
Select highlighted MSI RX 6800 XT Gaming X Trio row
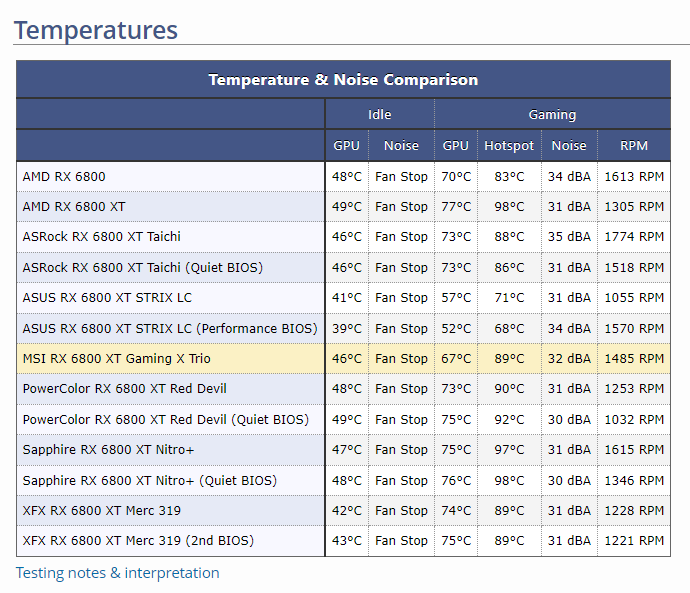pos(116,358)
